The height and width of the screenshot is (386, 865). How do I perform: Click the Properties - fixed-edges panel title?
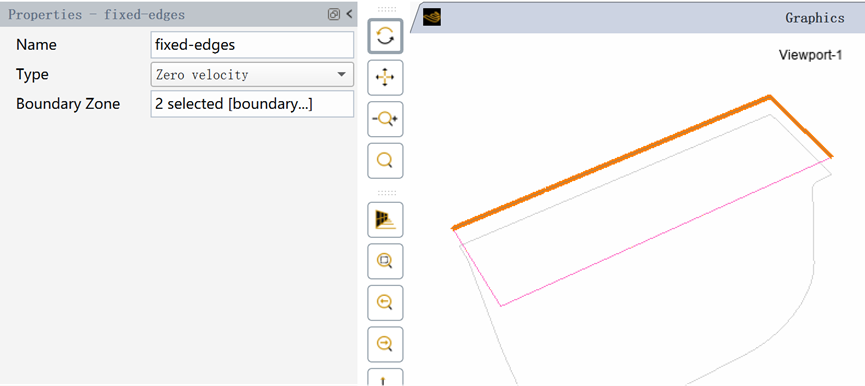coord(97,15)
